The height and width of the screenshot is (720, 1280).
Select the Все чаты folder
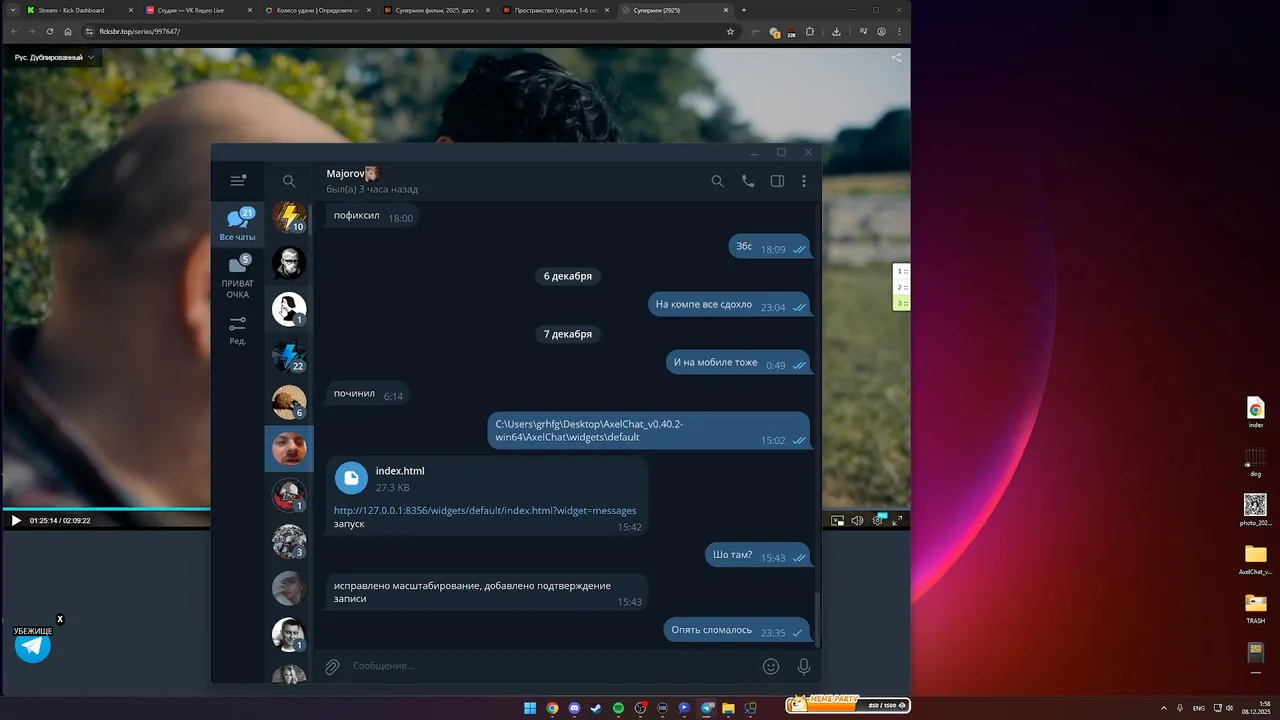(237, 224)
